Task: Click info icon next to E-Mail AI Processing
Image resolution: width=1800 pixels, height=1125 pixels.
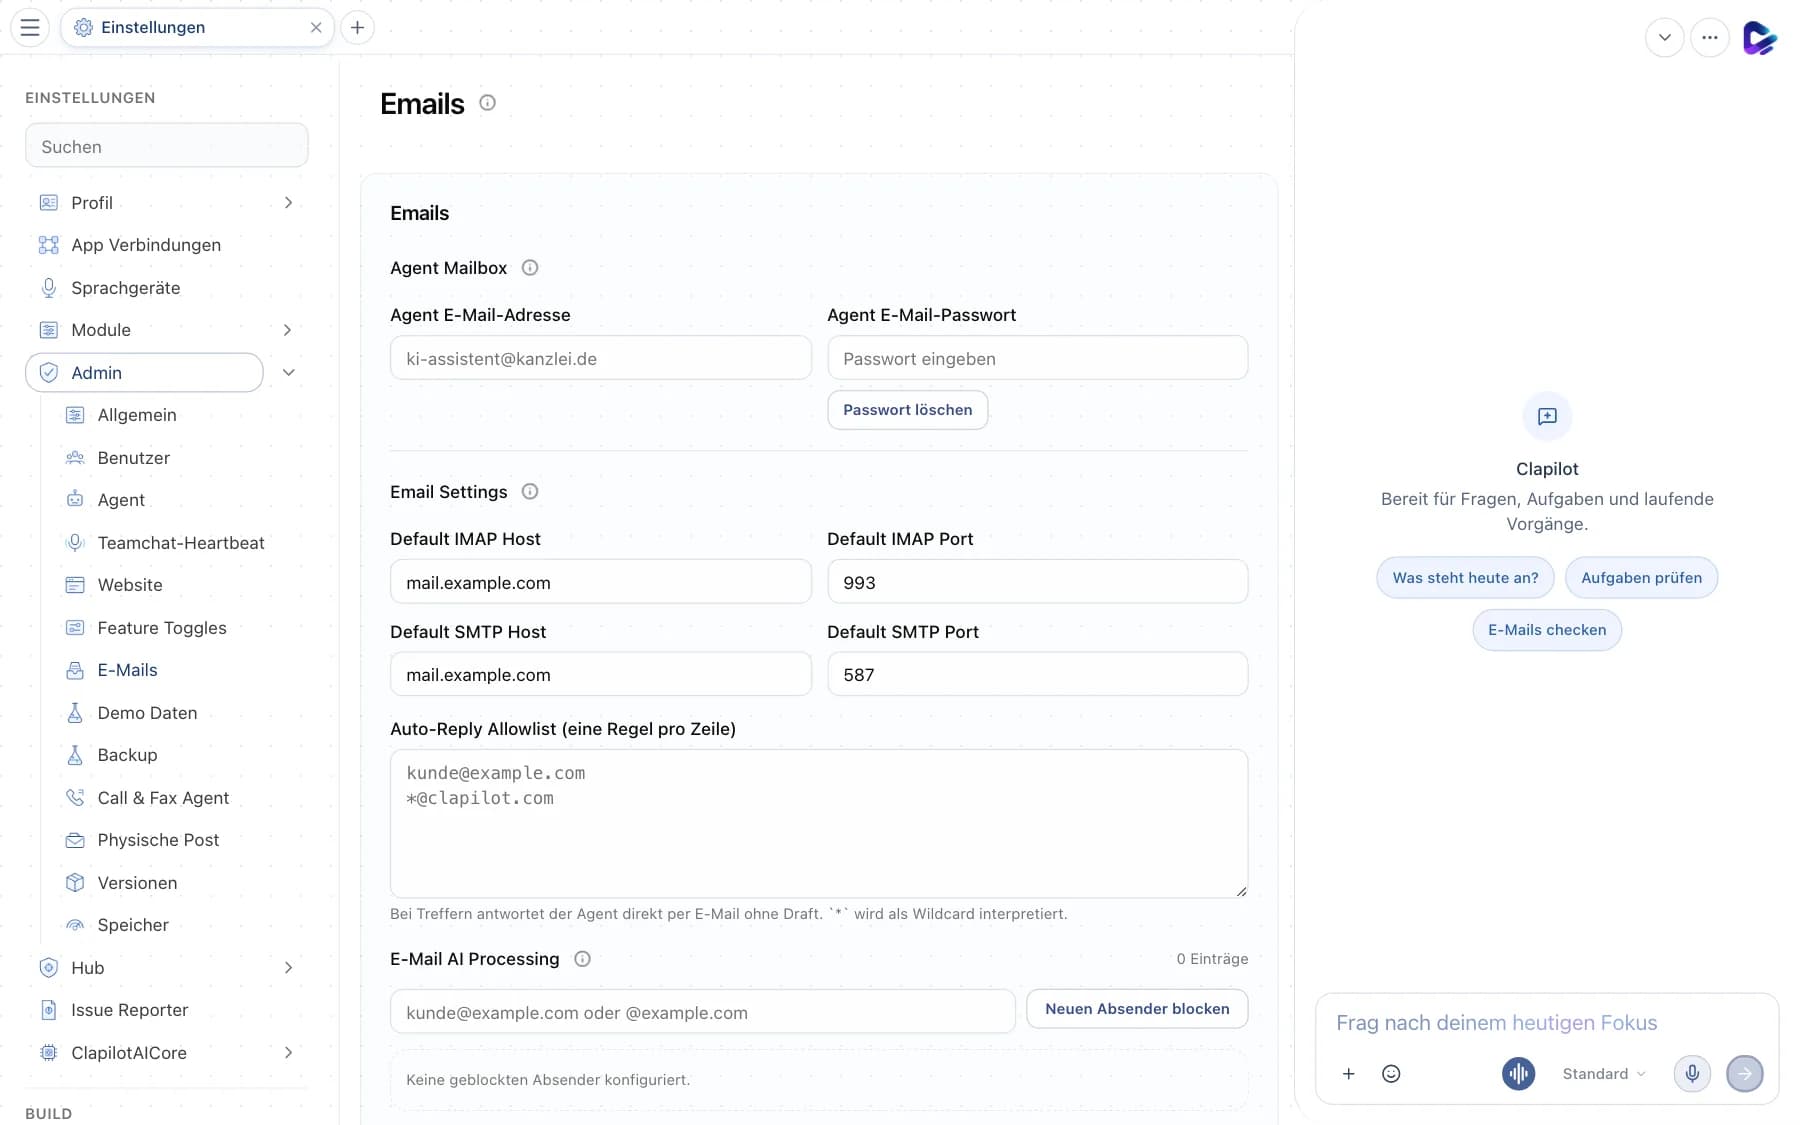Action: tap(582, 958)
